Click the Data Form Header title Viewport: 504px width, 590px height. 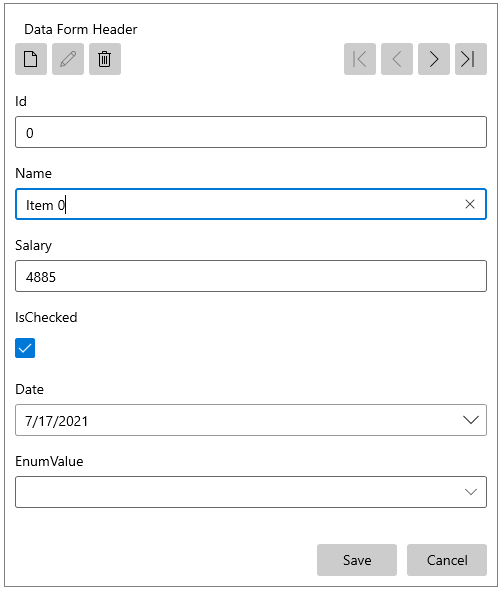(81, 29)
